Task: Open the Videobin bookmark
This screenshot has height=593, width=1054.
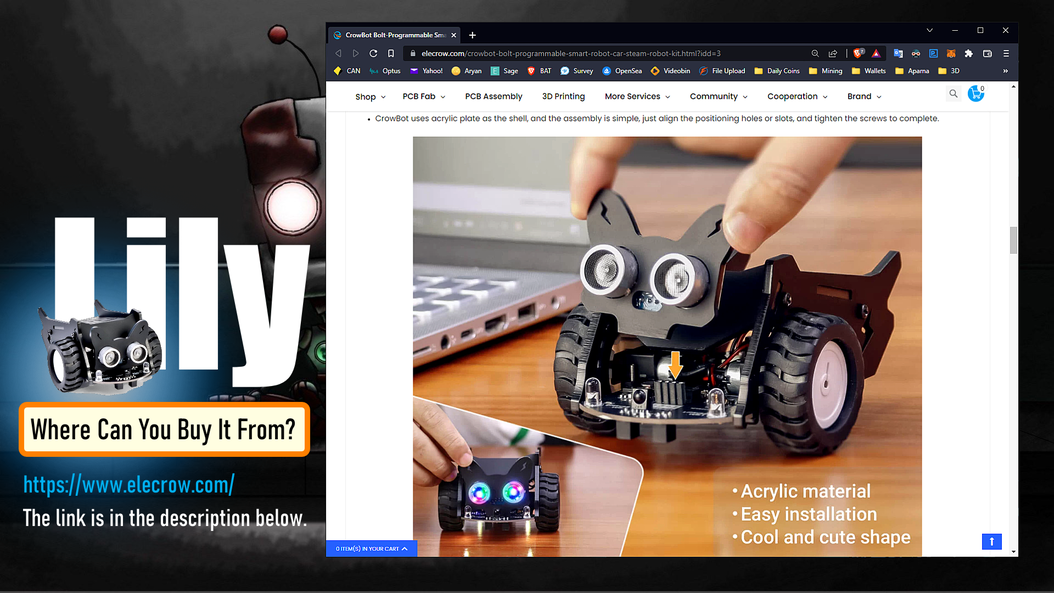Action: point(670,71)
